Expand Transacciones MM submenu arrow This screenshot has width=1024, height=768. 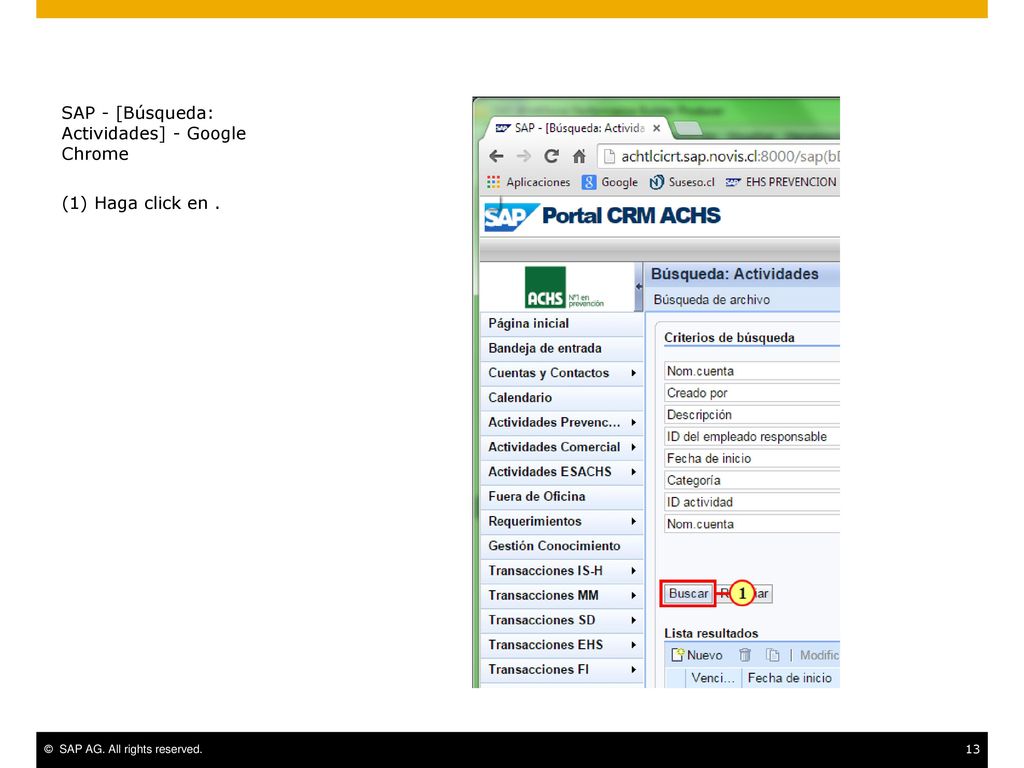633,596
